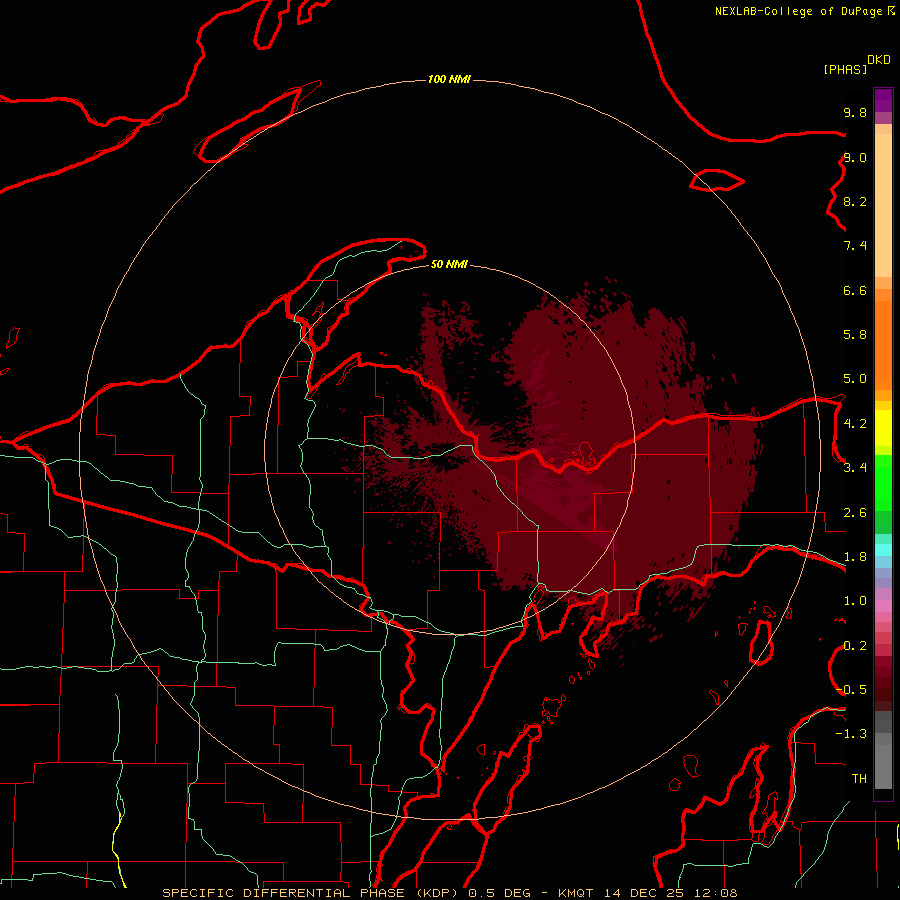Click the (KDP) abbreviation in the caption
The width and height of the screenshot is (900, 900).
click(437, 893)
